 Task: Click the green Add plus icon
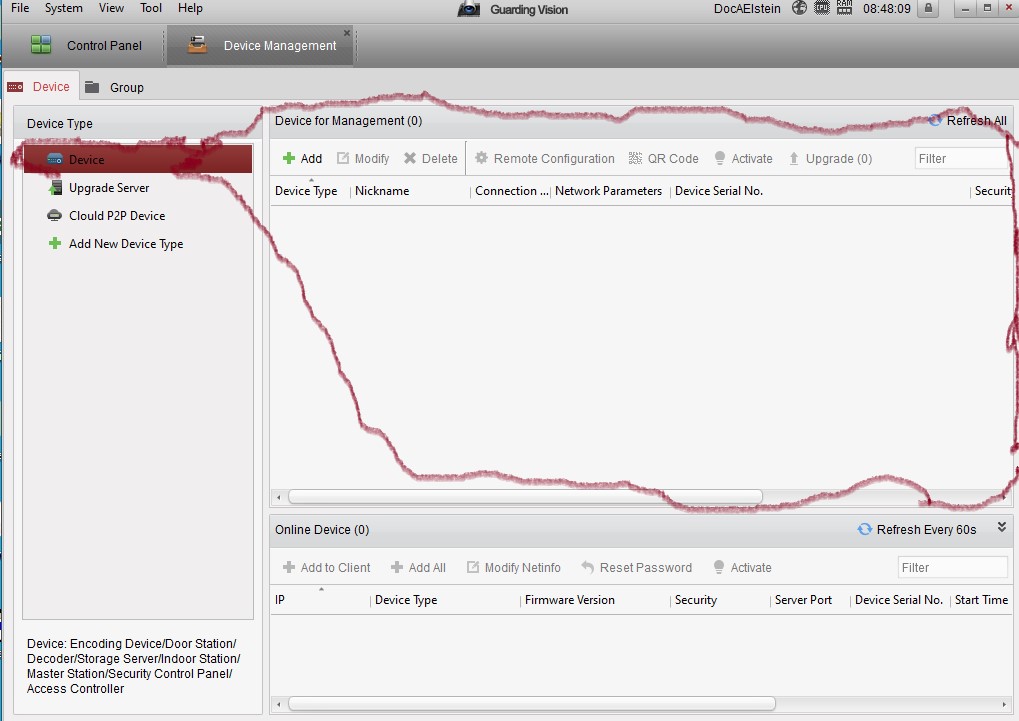point(289,158)
